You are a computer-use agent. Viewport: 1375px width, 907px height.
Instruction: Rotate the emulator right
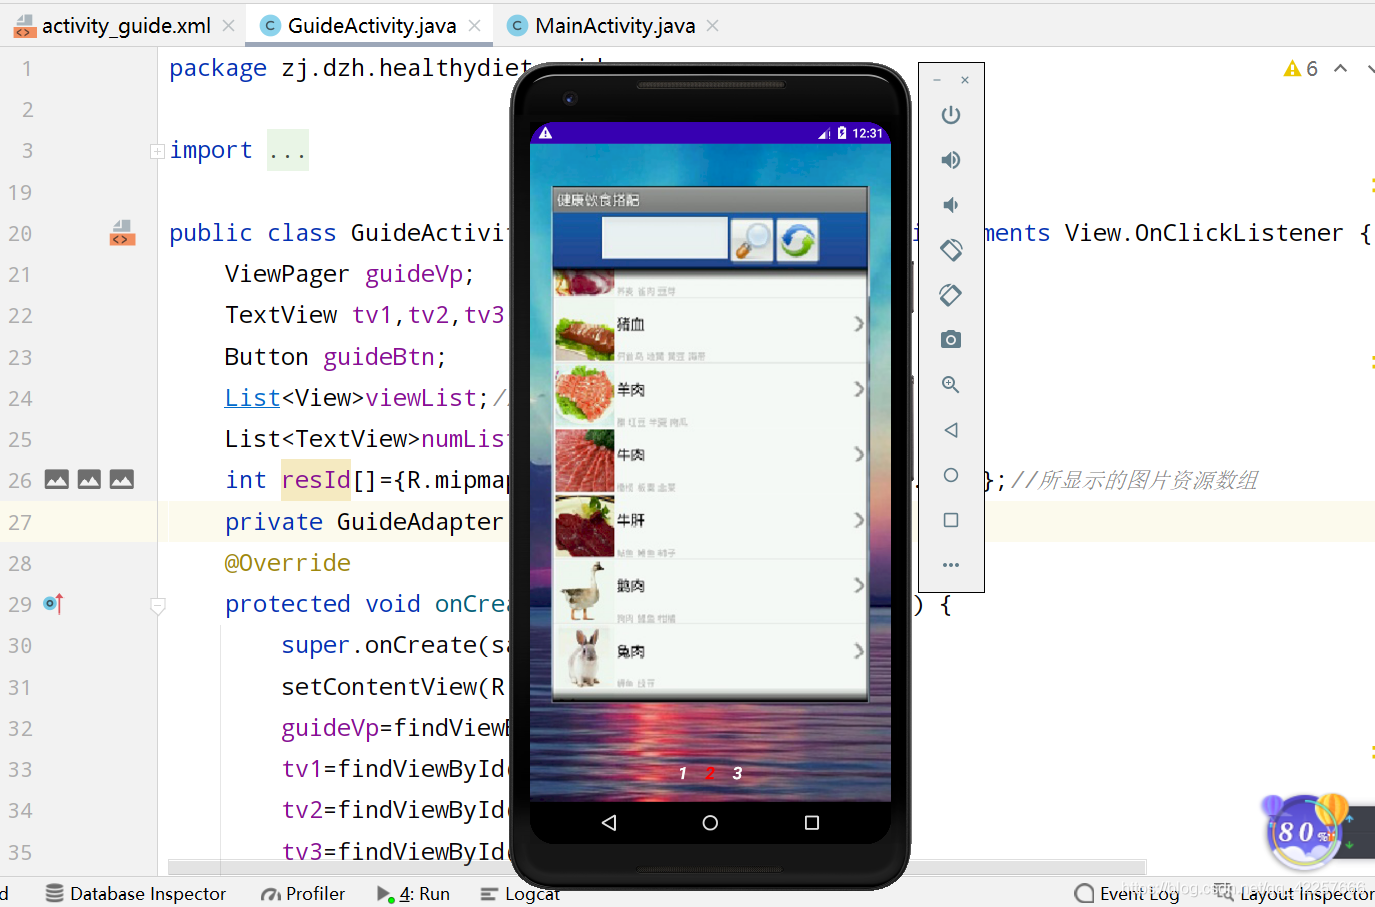[x=951, y=295]
